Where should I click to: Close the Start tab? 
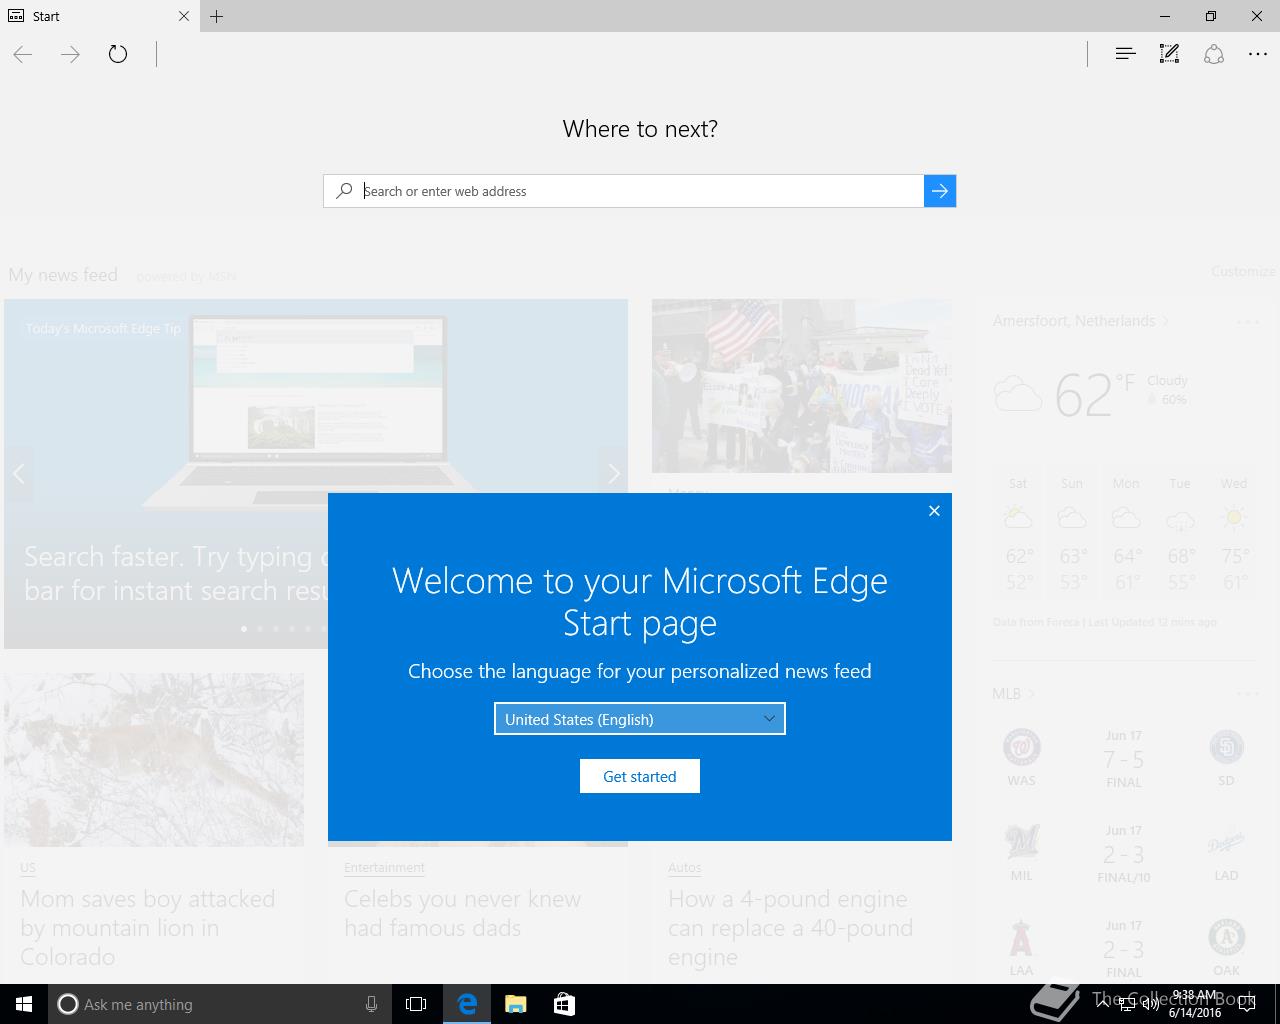point(184,16)
